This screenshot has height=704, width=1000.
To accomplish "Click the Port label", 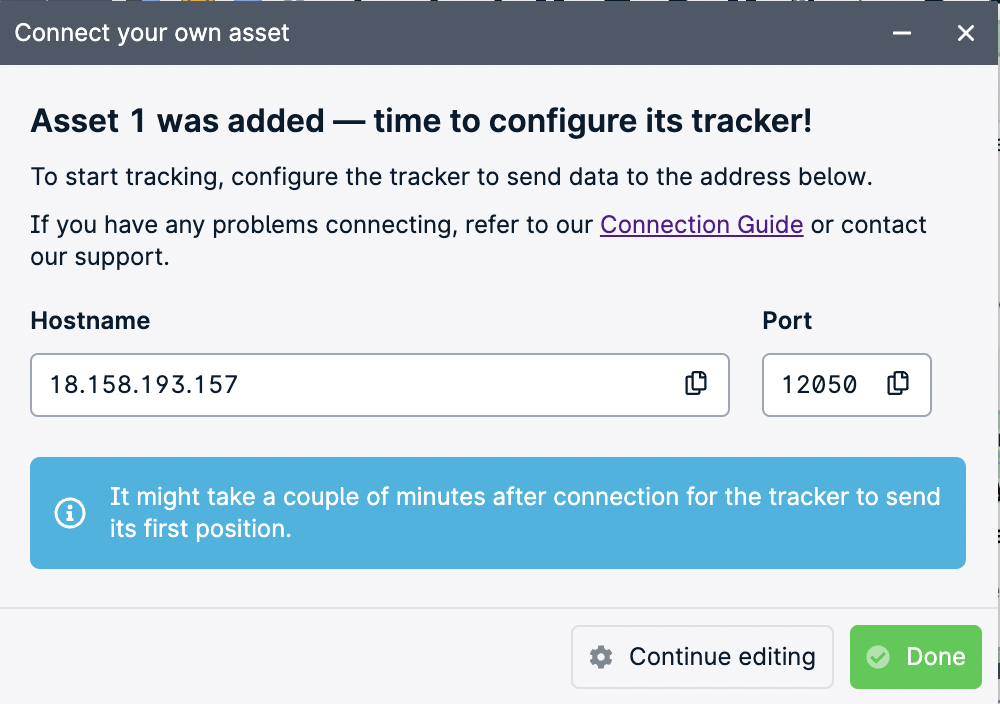I will 787,321.
